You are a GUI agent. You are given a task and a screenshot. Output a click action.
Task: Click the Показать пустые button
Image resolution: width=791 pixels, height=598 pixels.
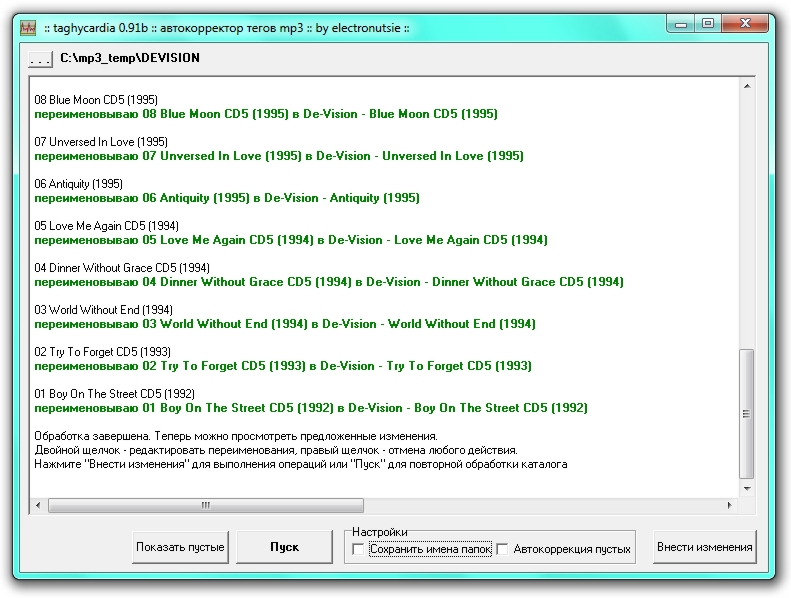180,547
